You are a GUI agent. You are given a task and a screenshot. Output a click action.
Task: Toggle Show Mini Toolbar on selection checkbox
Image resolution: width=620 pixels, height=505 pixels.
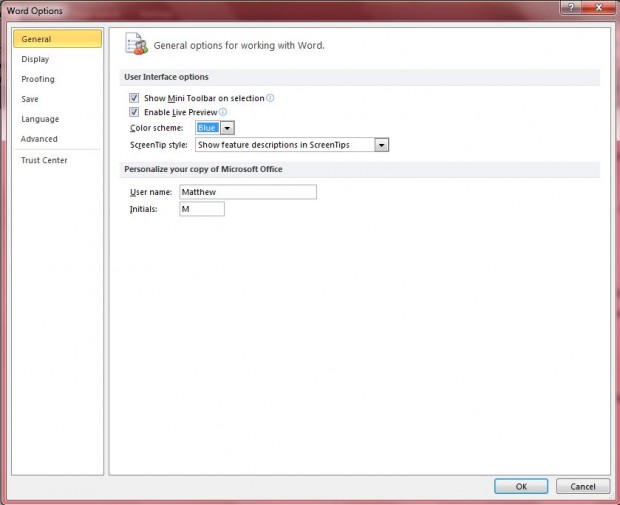click(134, 98)
